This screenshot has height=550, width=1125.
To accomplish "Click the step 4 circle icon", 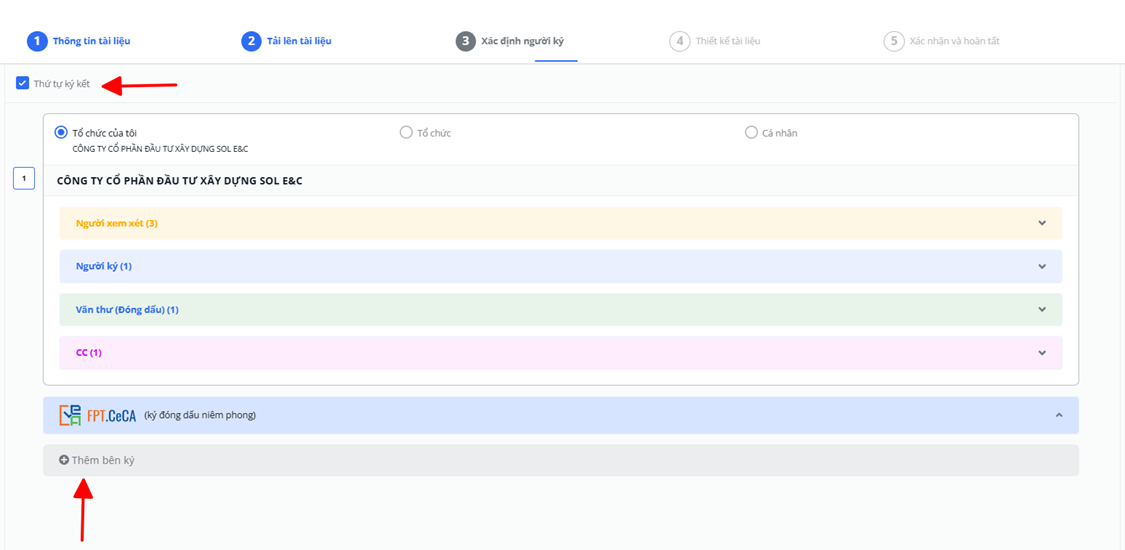I will pyautogui.click(x=680, y=41).
